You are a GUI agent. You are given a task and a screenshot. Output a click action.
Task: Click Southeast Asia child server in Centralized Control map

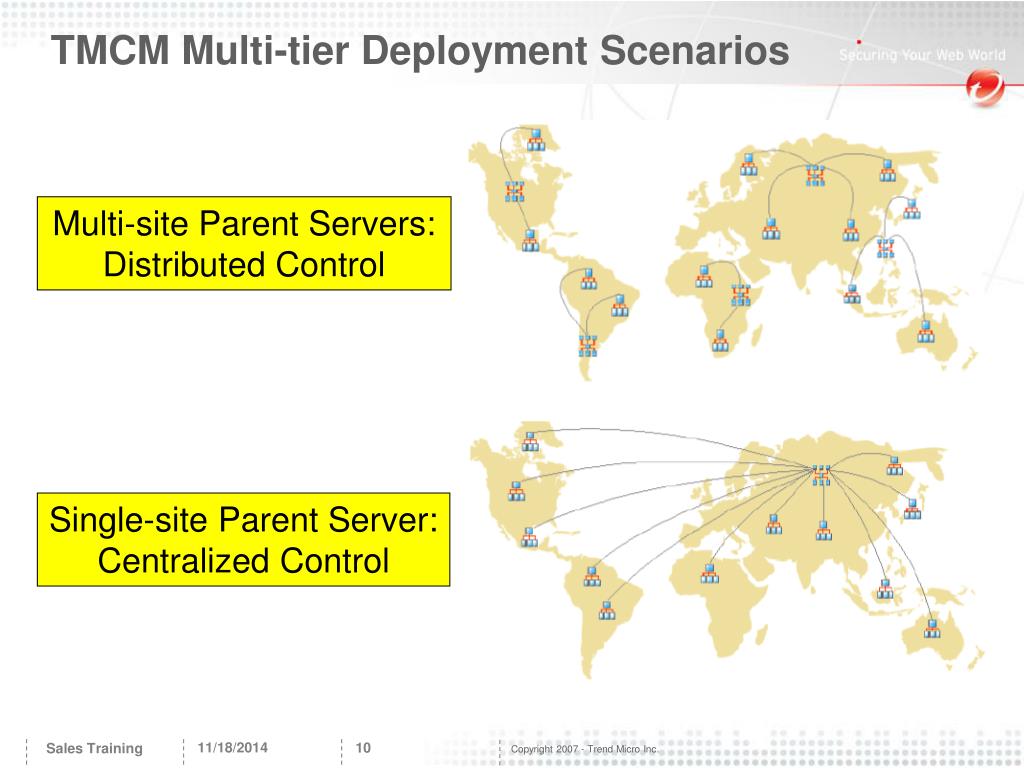(885, 589)
